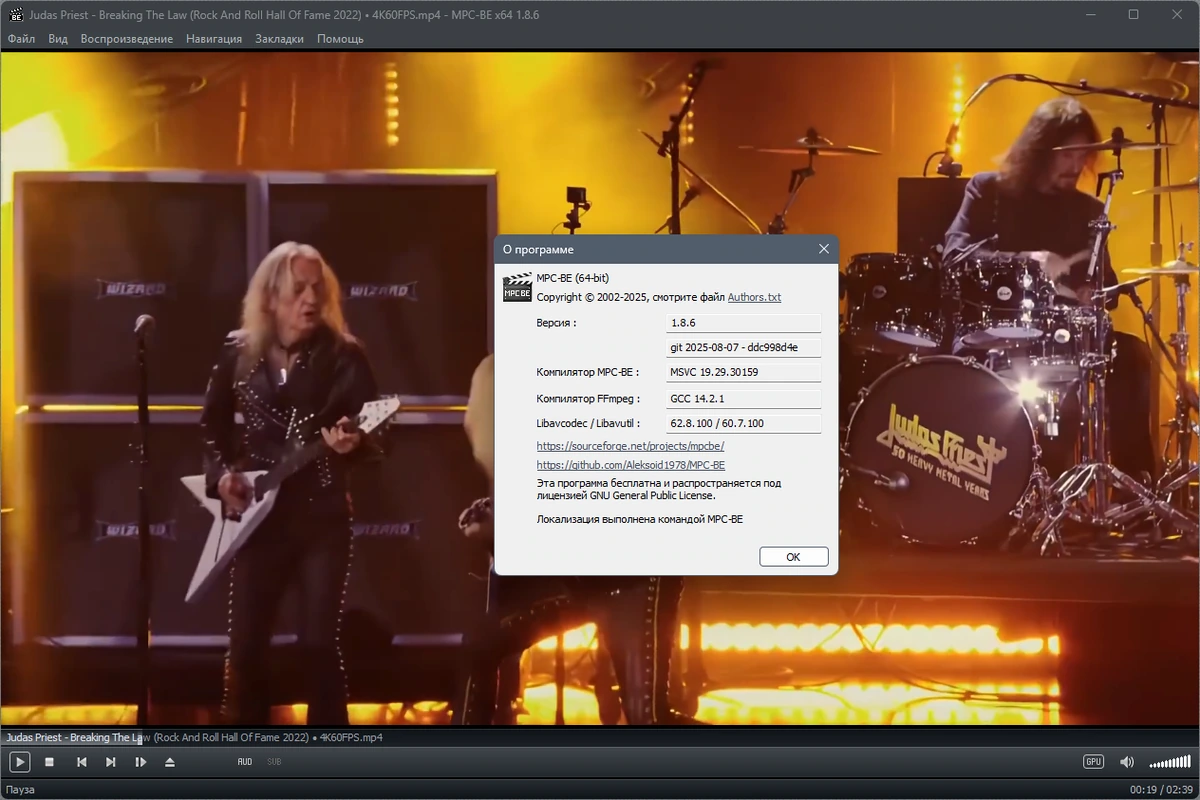
Task: Click the file title text above the playback controls
Action: (x=194, y=738)
